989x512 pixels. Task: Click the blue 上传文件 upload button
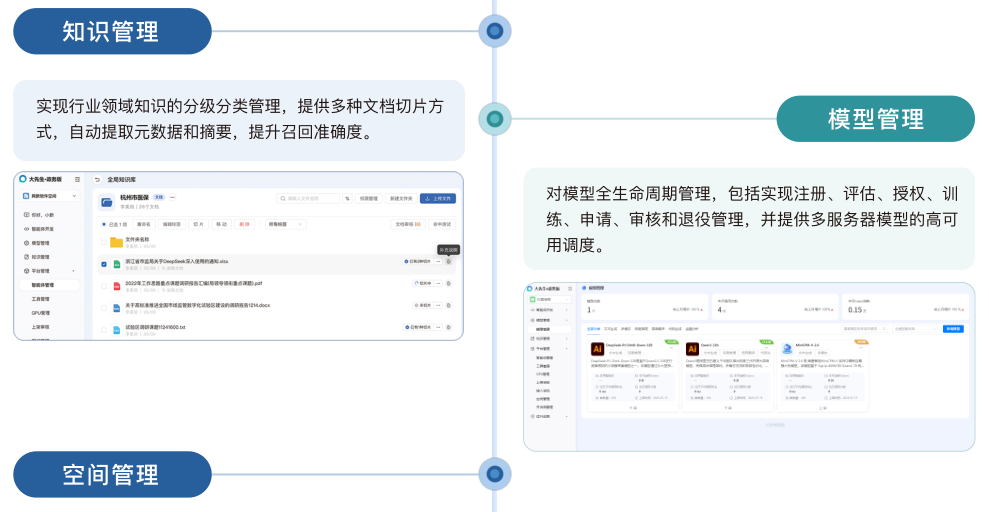click(x=438, y=198)
